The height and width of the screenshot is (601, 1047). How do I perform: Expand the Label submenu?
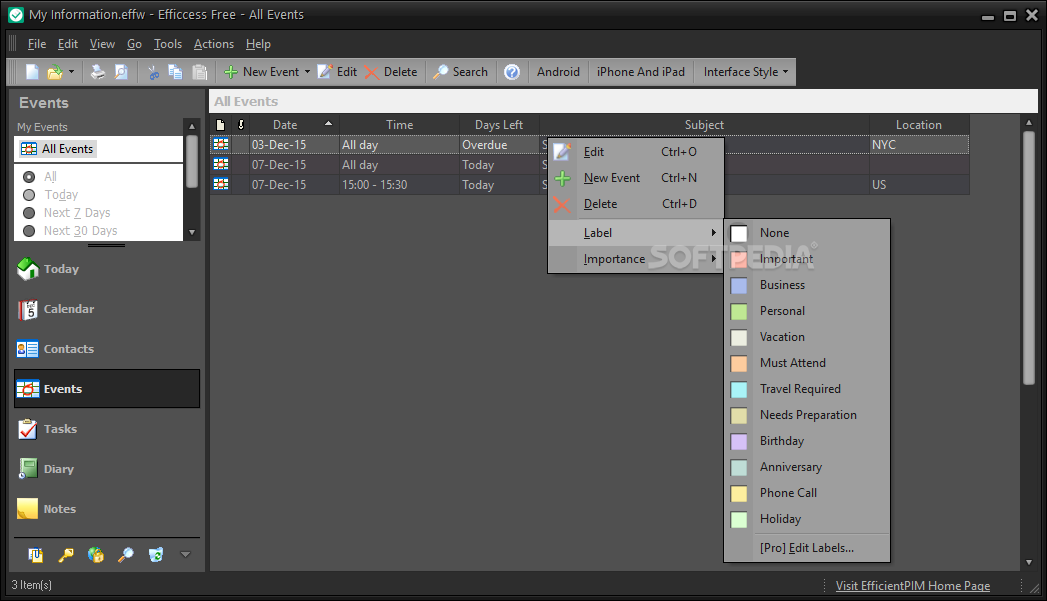pyautogui.click(x=636, y=233)
